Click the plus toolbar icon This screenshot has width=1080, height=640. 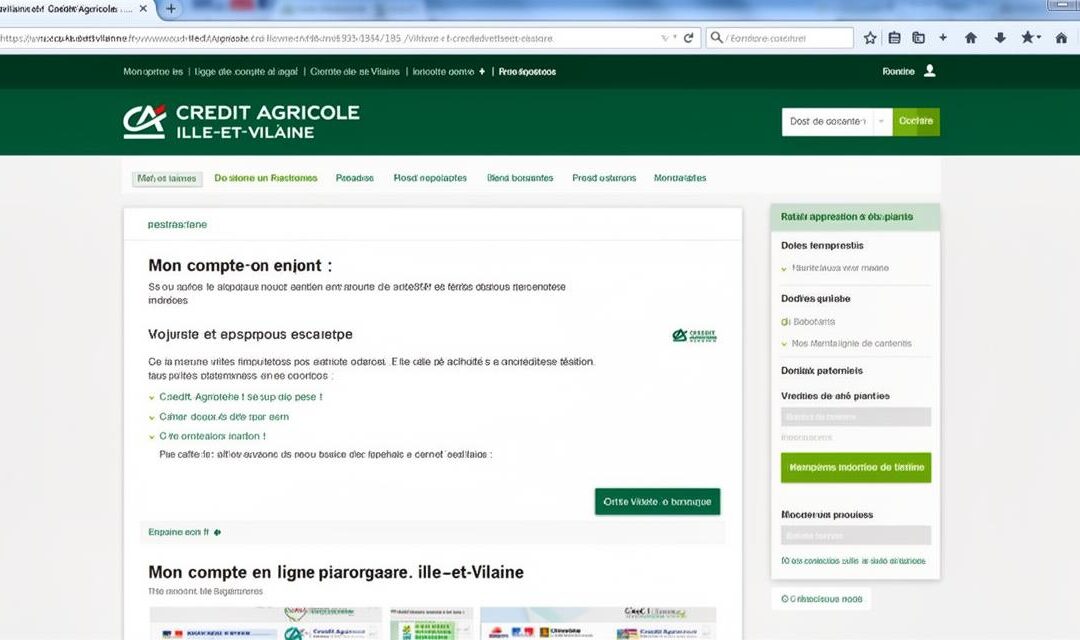[943, 38]
